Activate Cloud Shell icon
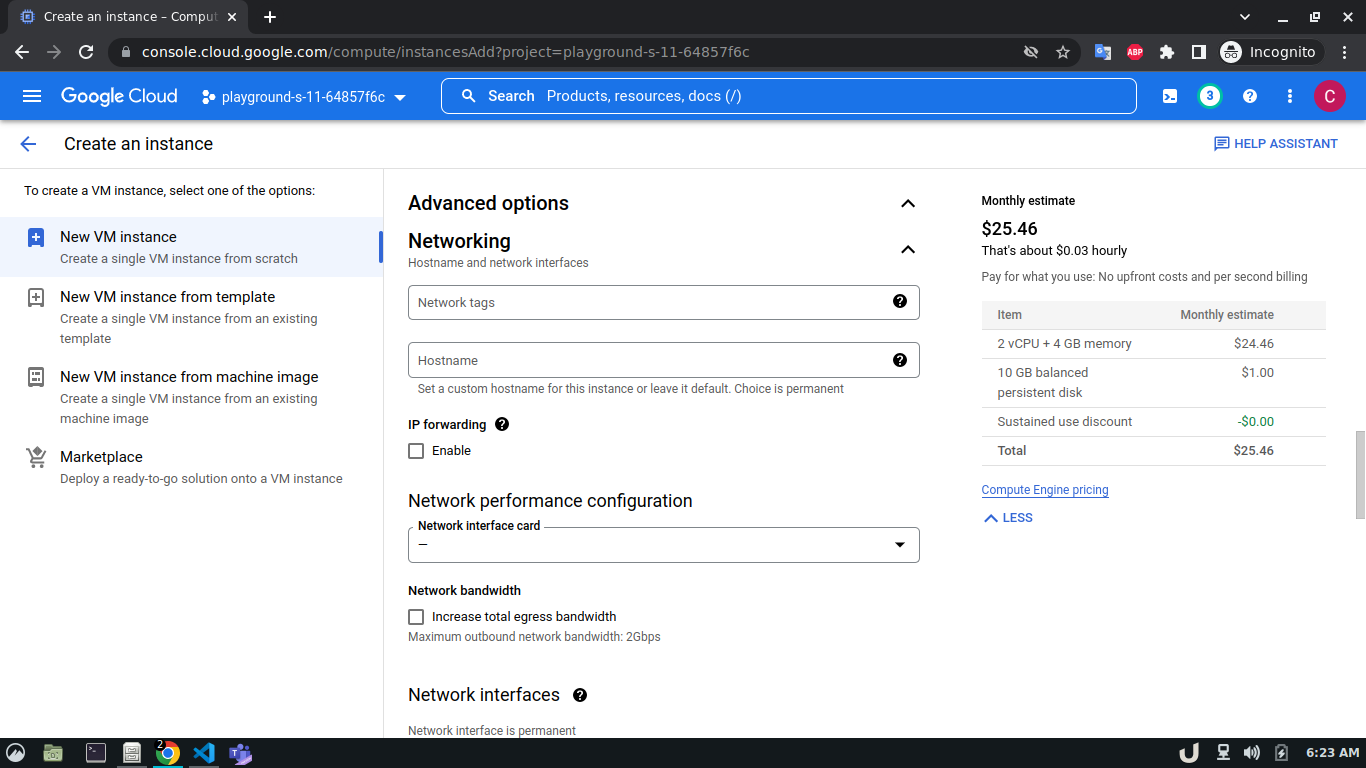The width and height of the screenshot is (1366, 768). pos(1169,96)
